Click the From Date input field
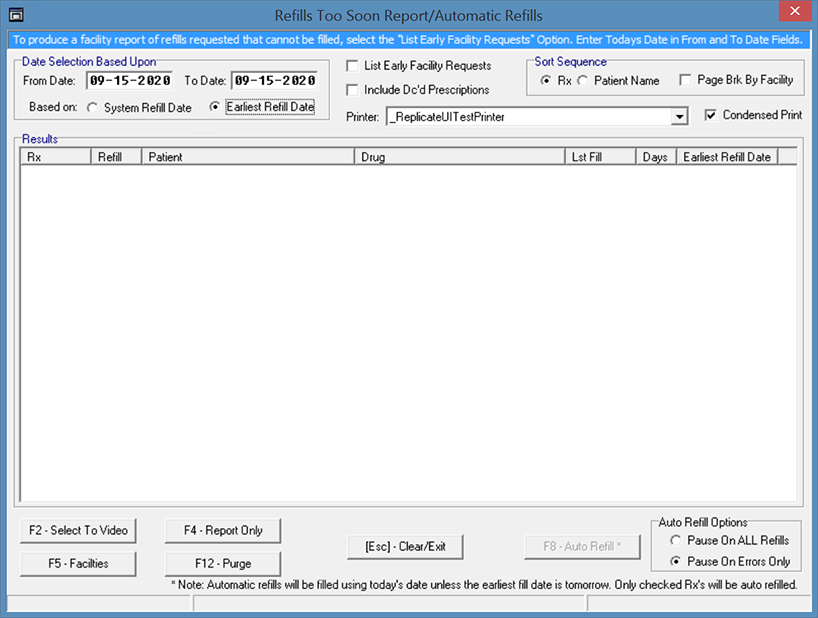Screen dimensions: 818x618 pos(129,81)
